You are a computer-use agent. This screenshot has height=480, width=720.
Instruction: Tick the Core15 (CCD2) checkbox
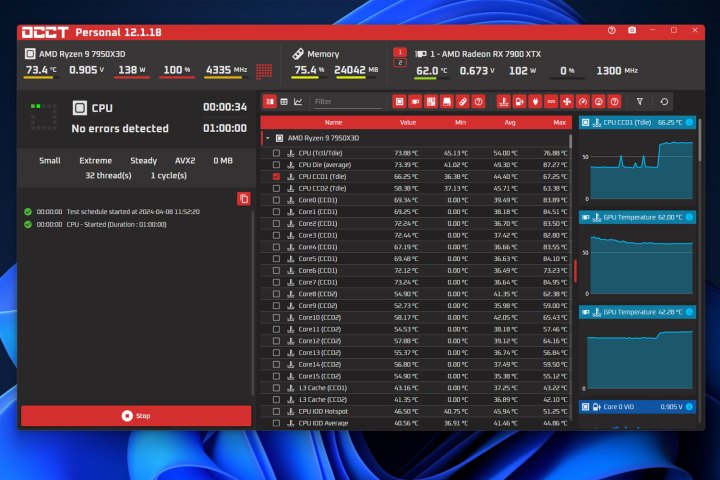276,376
